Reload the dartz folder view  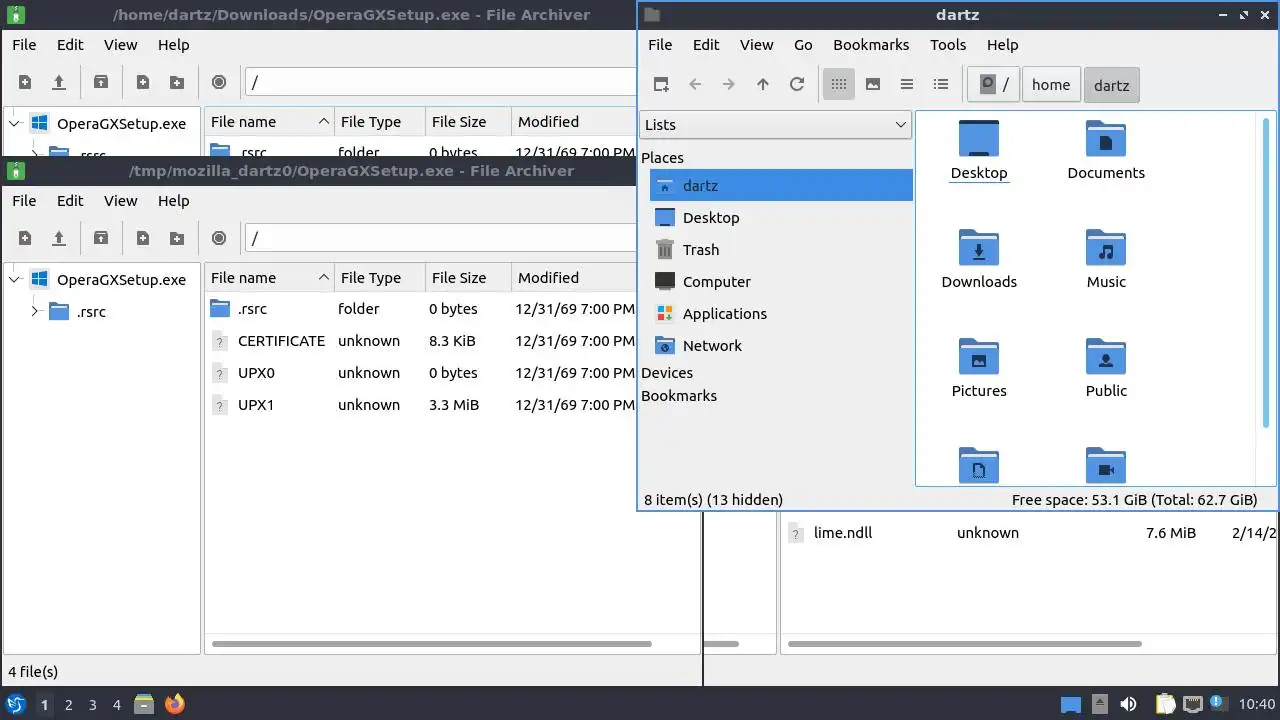click(797, 84)
